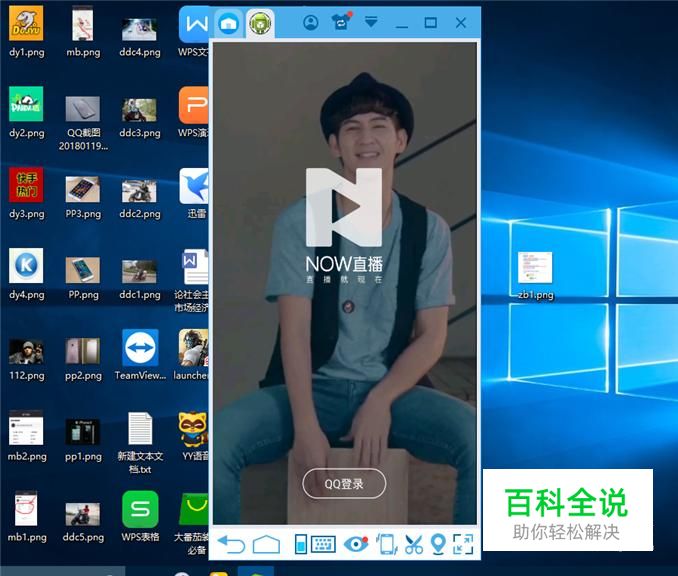This screenshot has height=576, width=678.
Task: Open the user account icon in emulator title bar
Action: tap(310, 22)
